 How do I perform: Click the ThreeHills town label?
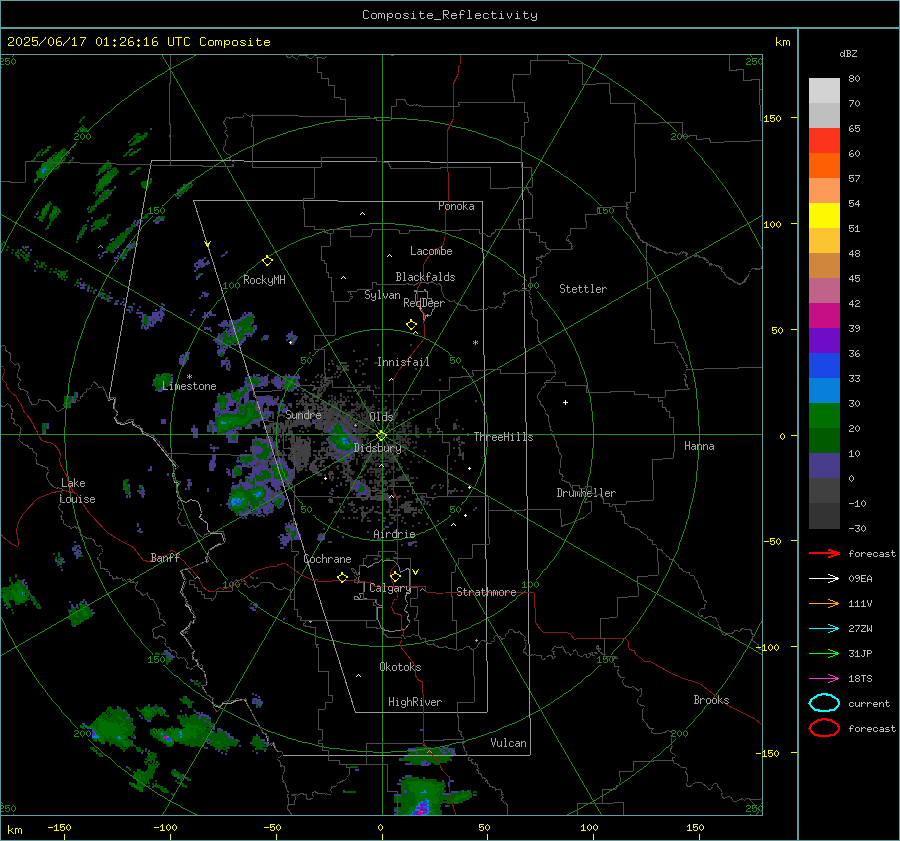(x=503, y=437)
